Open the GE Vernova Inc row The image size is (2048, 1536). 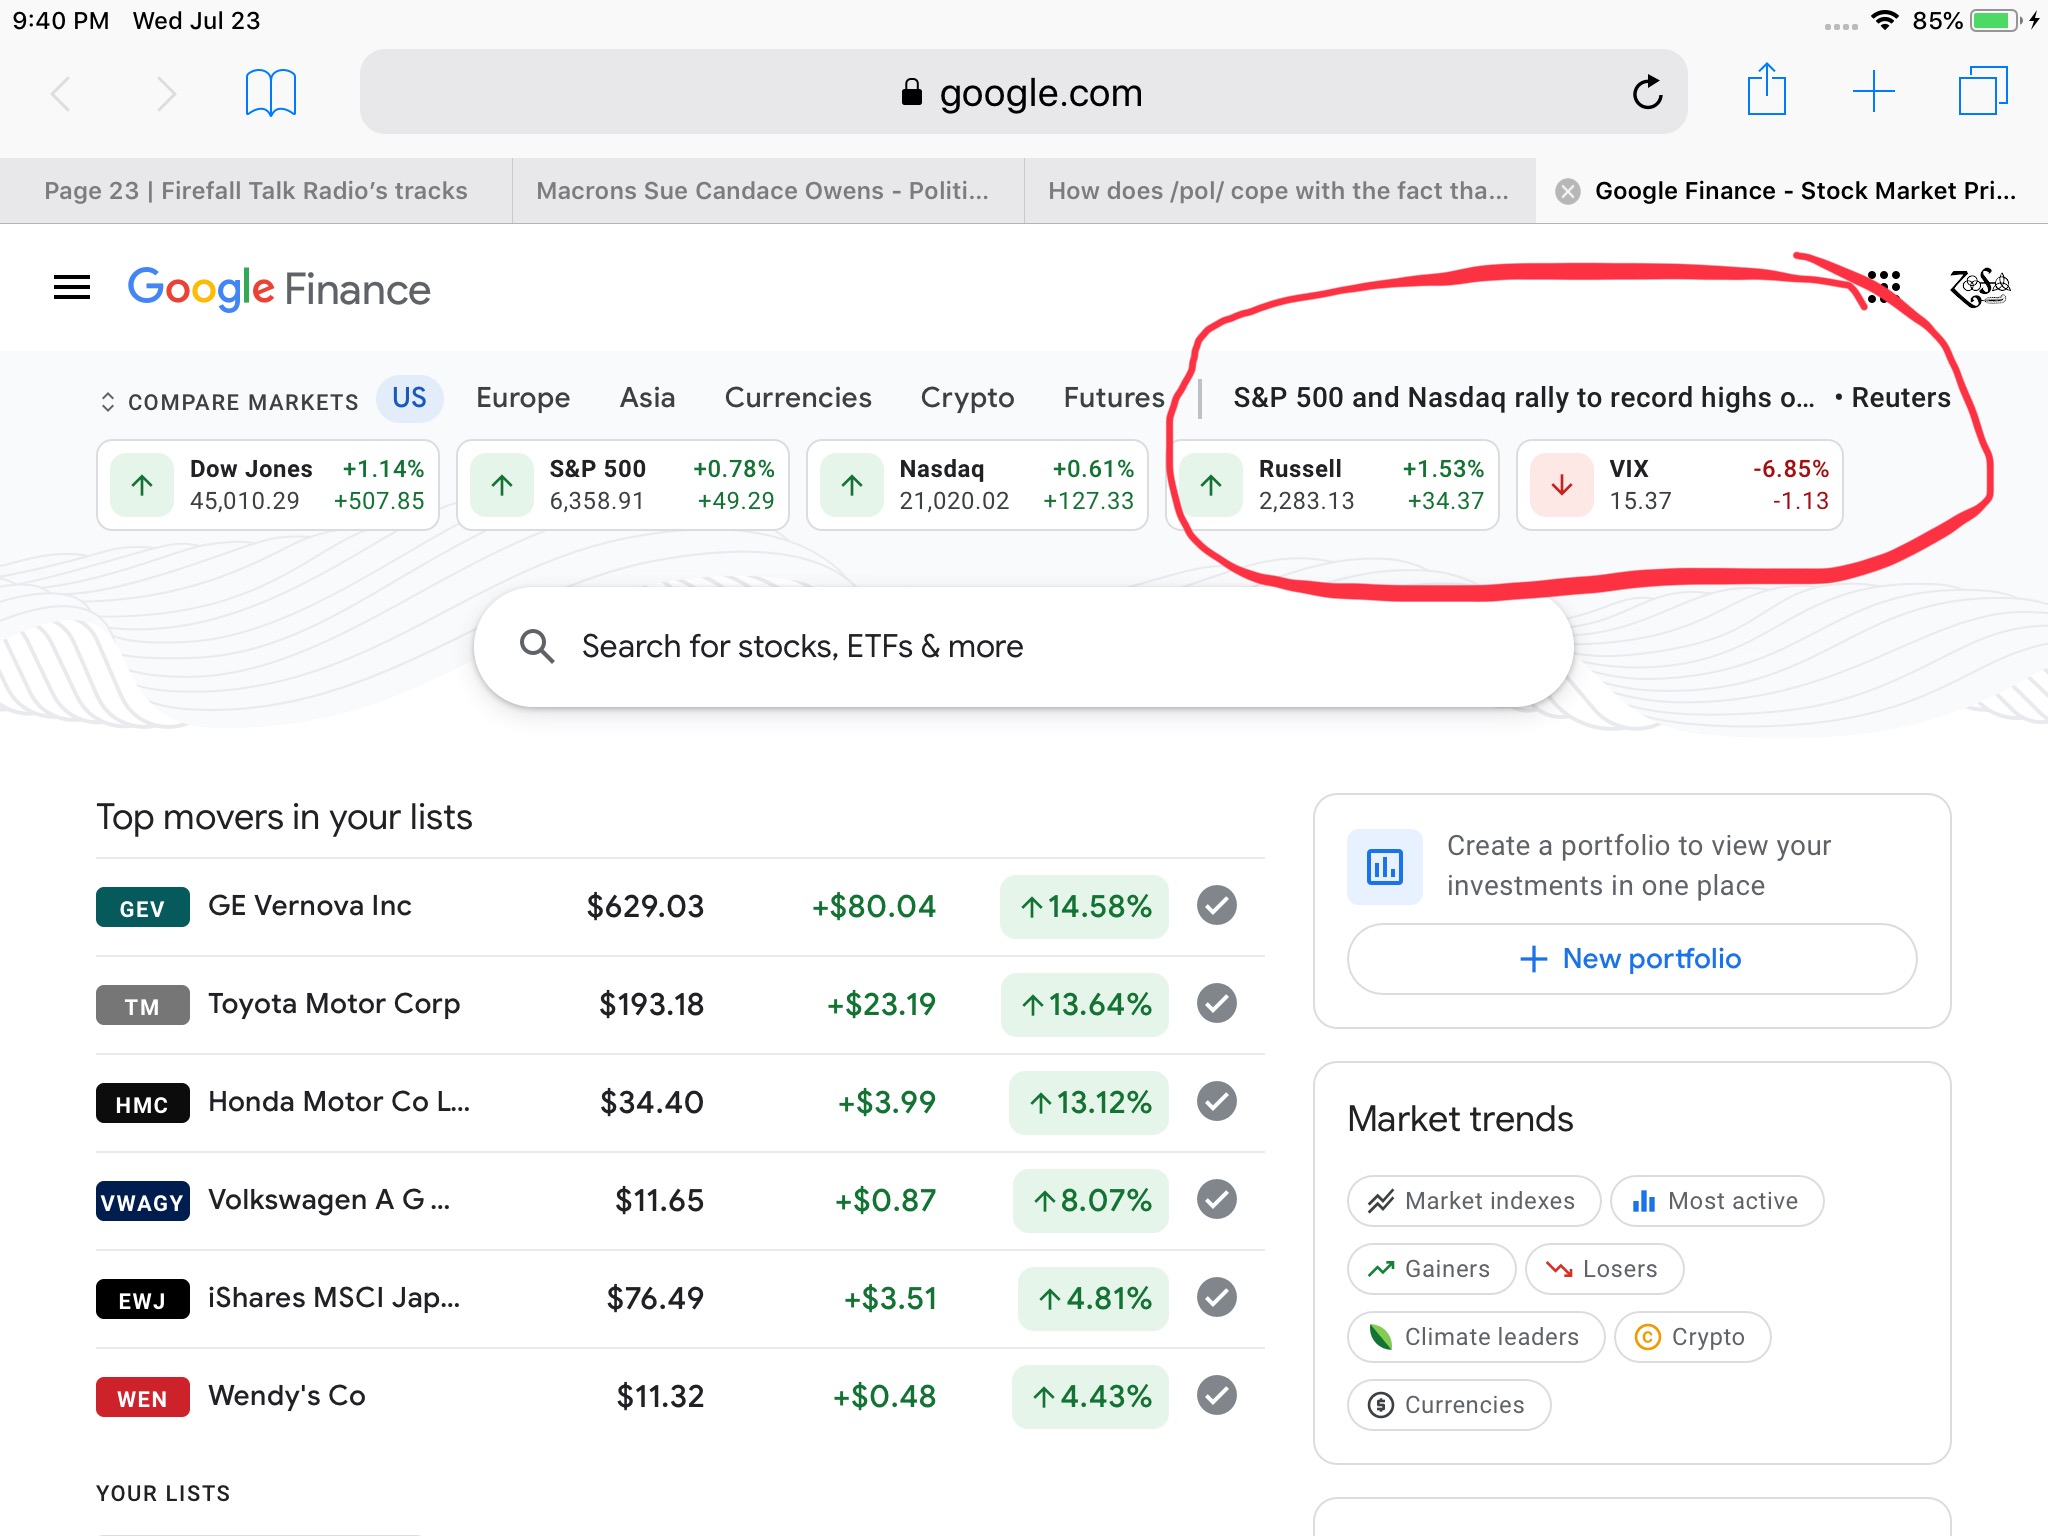680,907
